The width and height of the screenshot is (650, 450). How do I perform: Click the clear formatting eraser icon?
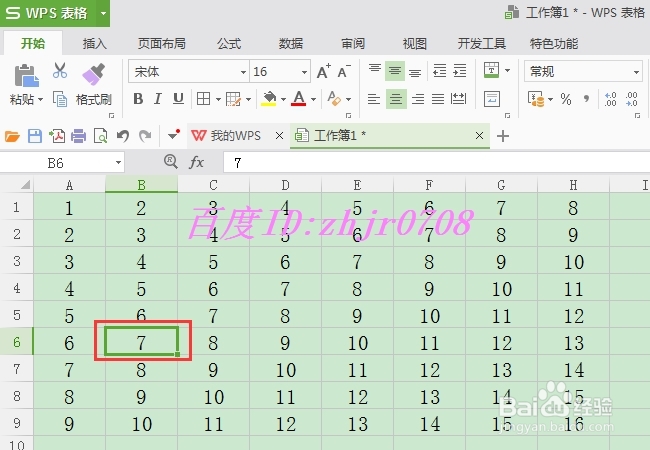click(x=334, y=99)
